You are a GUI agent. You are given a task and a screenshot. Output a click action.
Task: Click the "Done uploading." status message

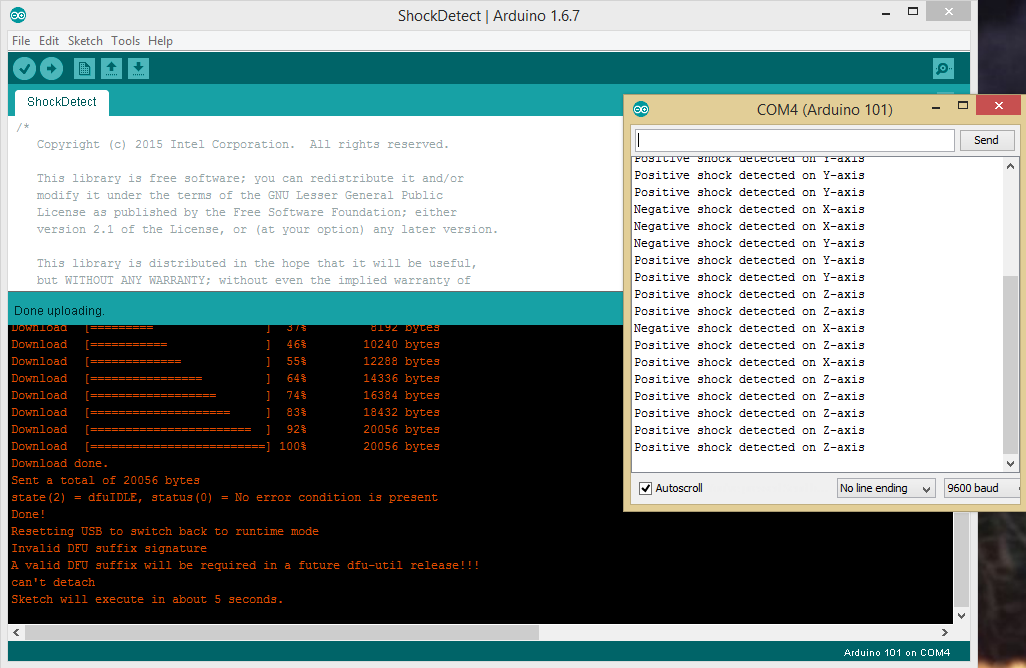coord(60,311)
